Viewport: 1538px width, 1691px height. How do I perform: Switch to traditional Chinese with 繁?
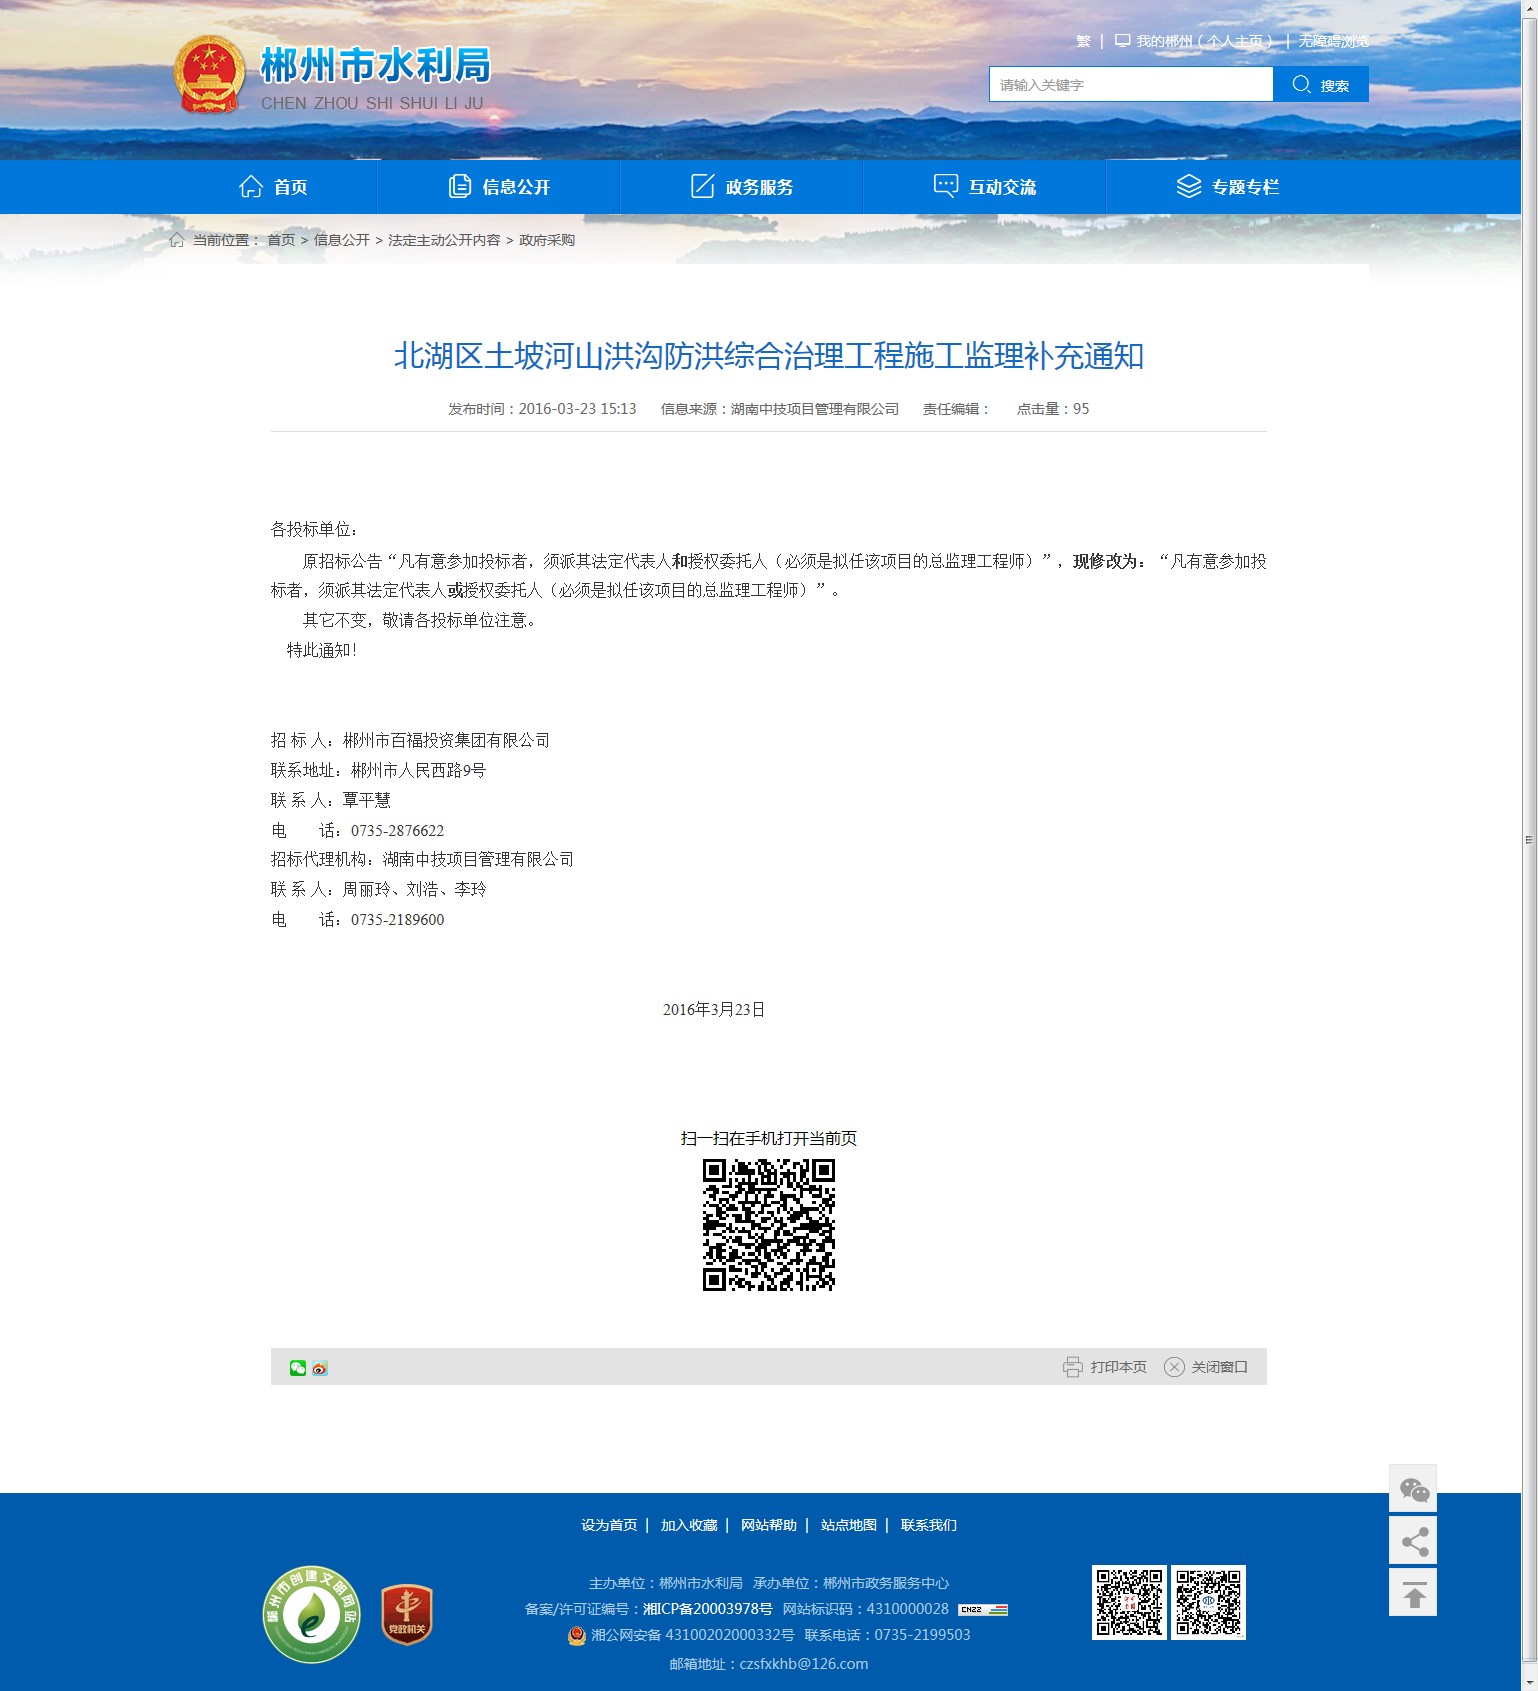pos(1083,41)
